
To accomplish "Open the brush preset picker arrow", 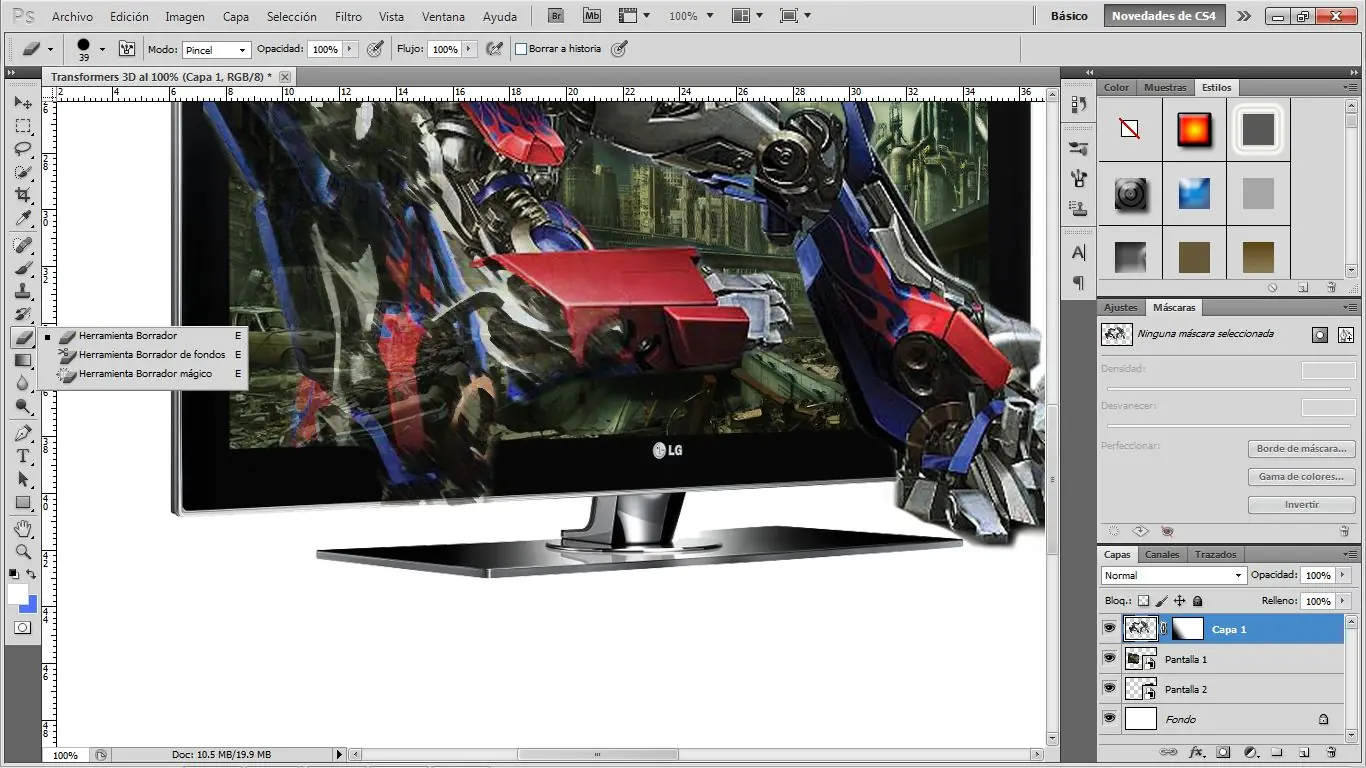I will [101, 49].
